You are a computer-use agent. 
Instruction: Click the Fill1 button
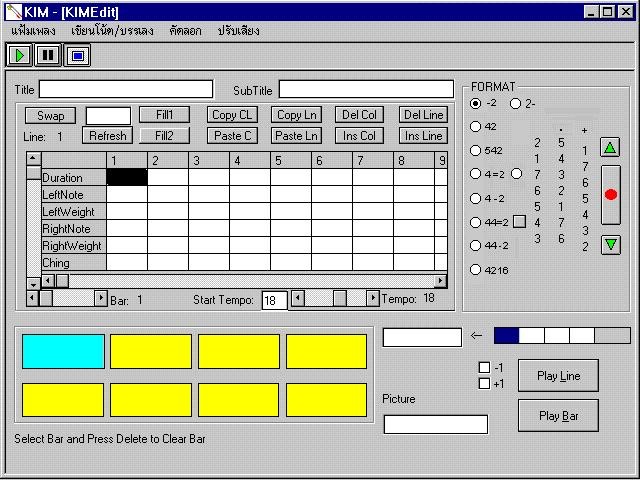164,115
